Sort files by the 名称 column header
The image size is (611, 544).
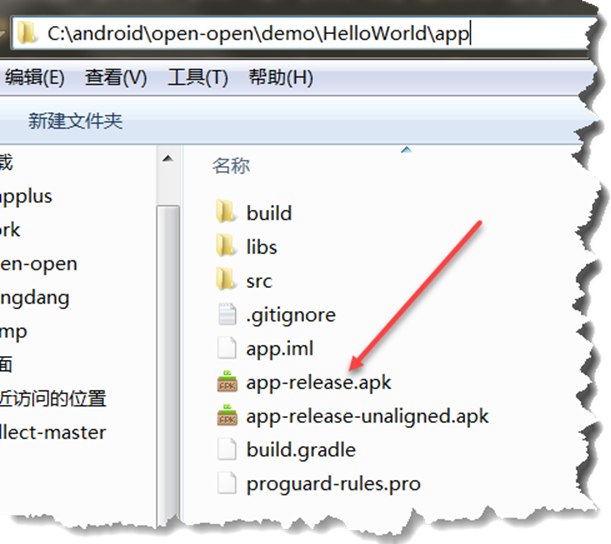pyautogui.click(x=231, y=166)
